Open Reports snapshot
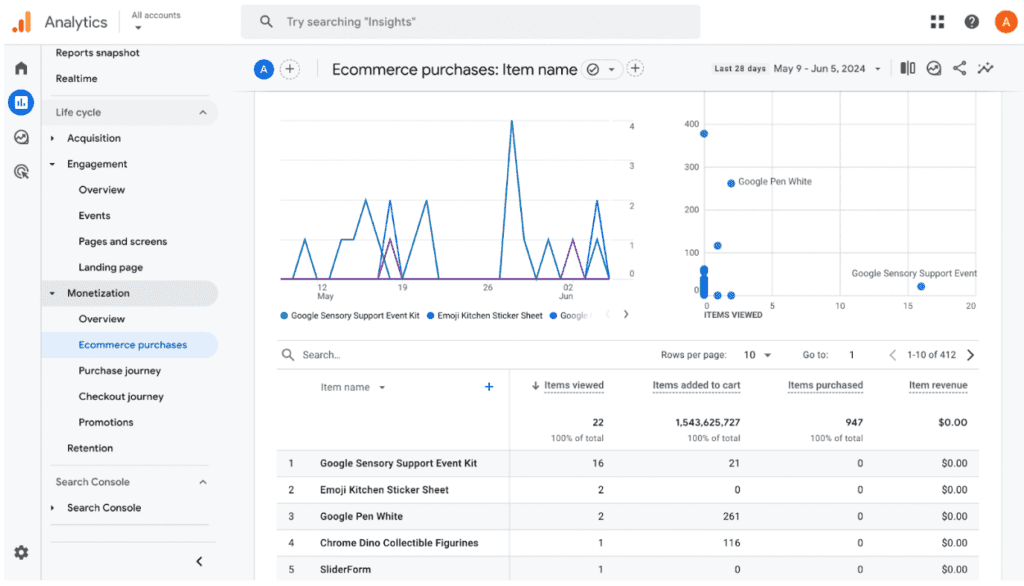 coord(97,53)
